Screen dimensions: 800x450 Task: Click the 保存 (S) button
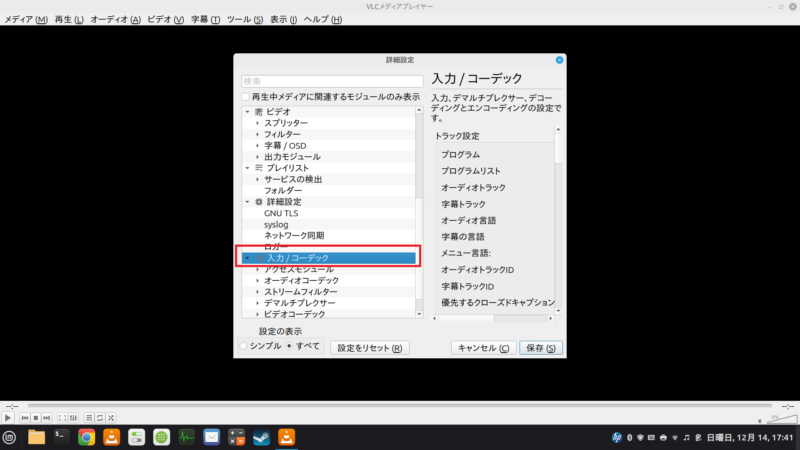coord(540,348)
